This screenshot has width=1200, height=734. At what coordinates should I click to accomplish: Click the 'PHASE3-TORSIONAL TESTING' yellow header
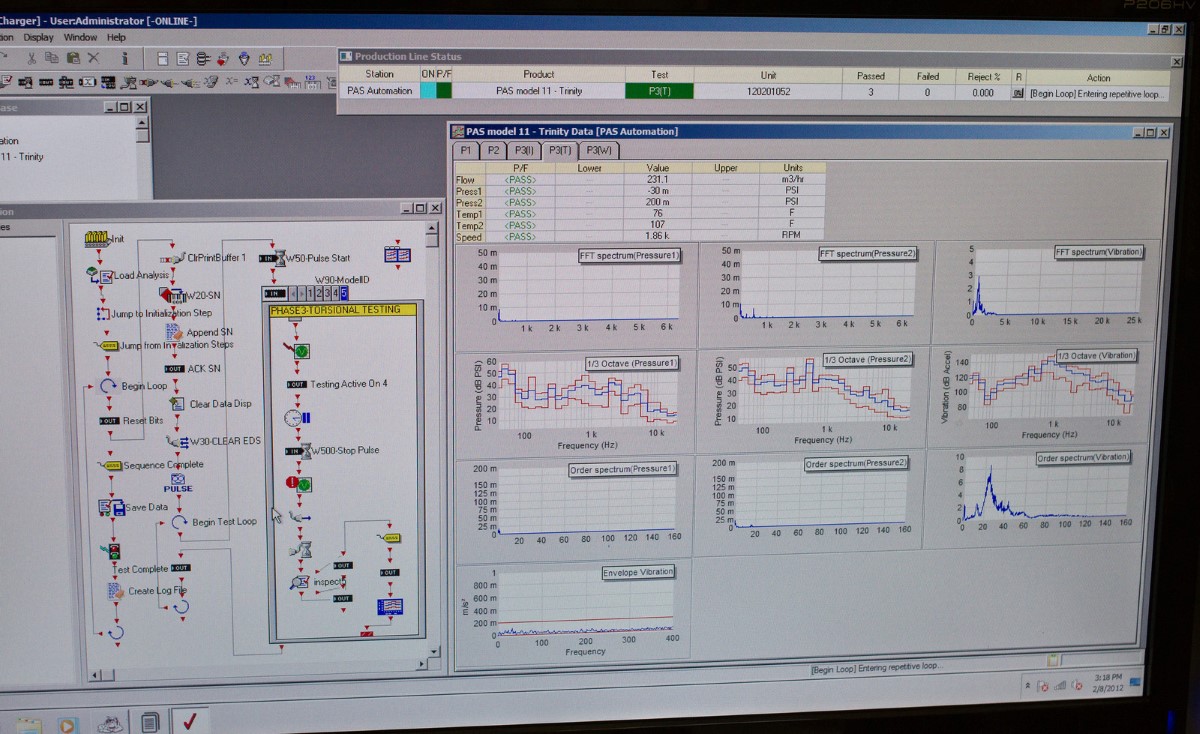tap(342, 310)
